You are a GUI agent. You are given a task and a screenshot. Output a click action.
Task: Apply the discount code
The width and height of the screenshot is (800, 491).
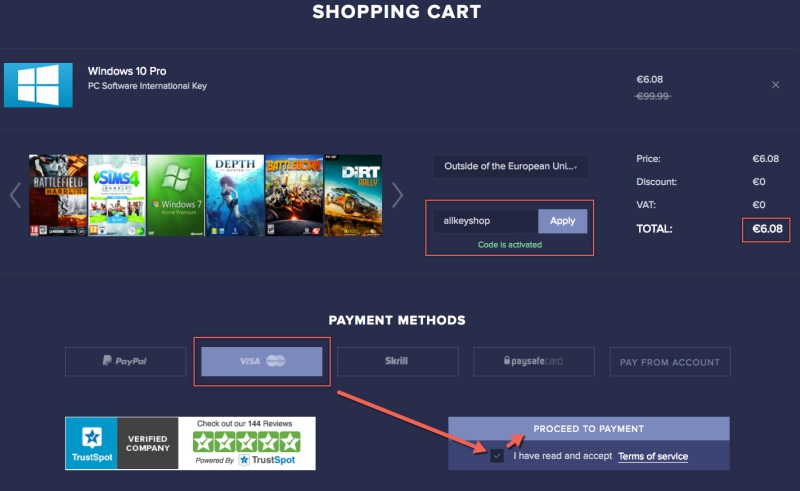[x=562, y=221]
